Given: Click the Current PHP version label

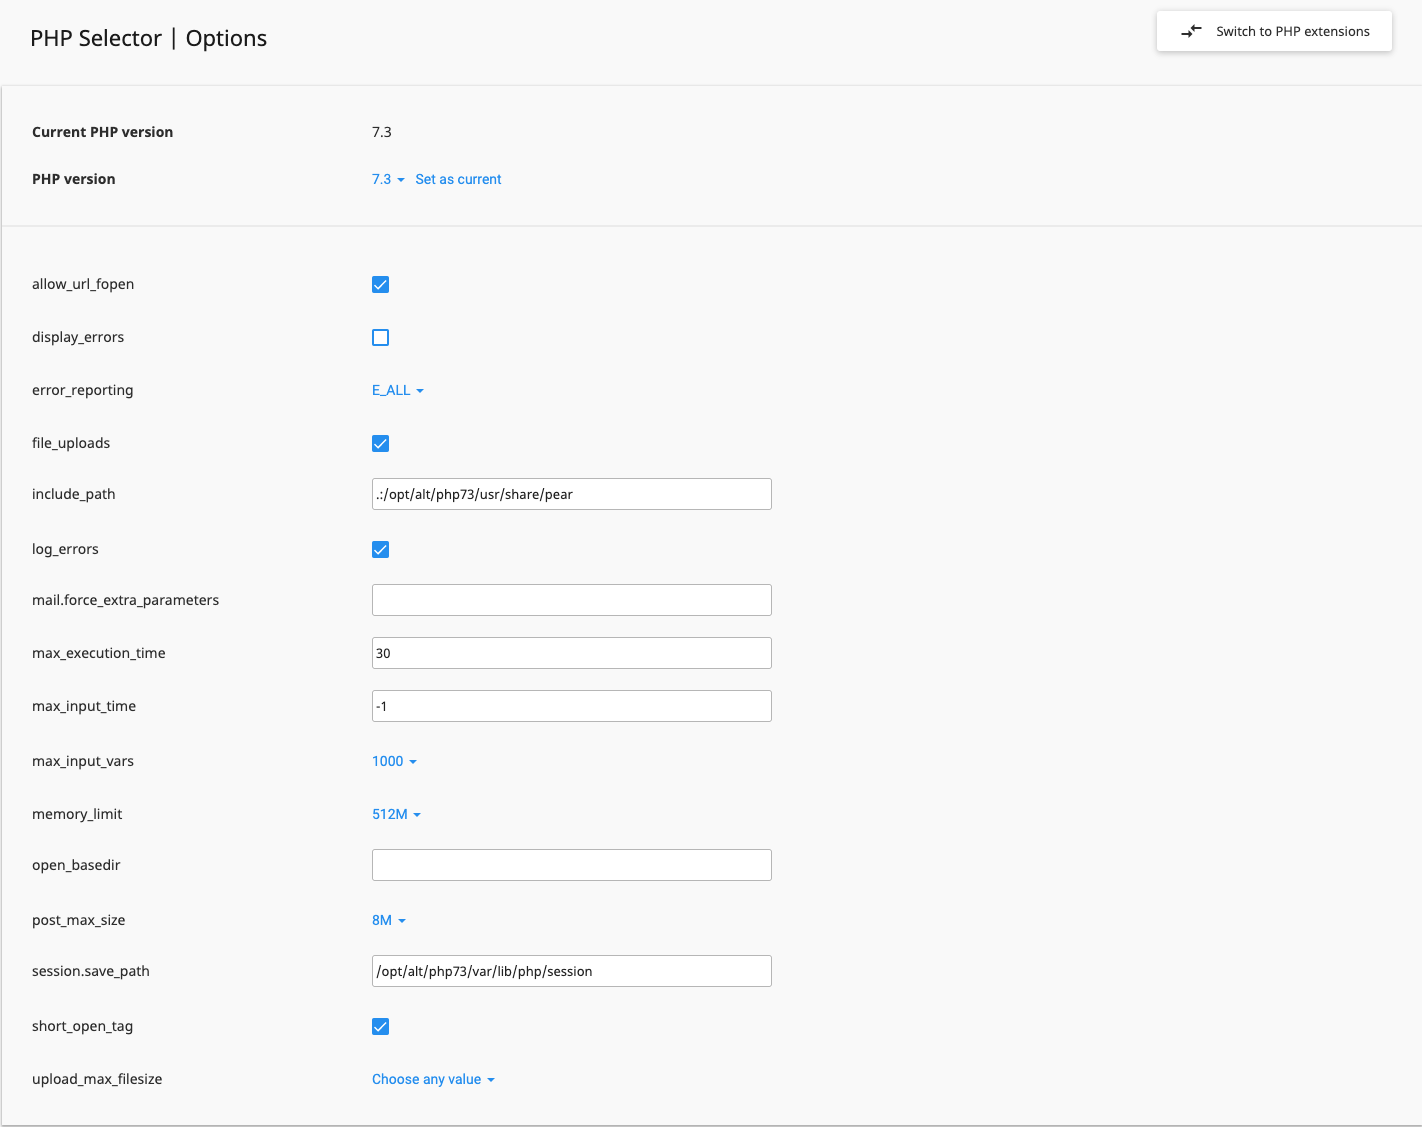Looking at the screenshot, I should [x=102, y=132].
